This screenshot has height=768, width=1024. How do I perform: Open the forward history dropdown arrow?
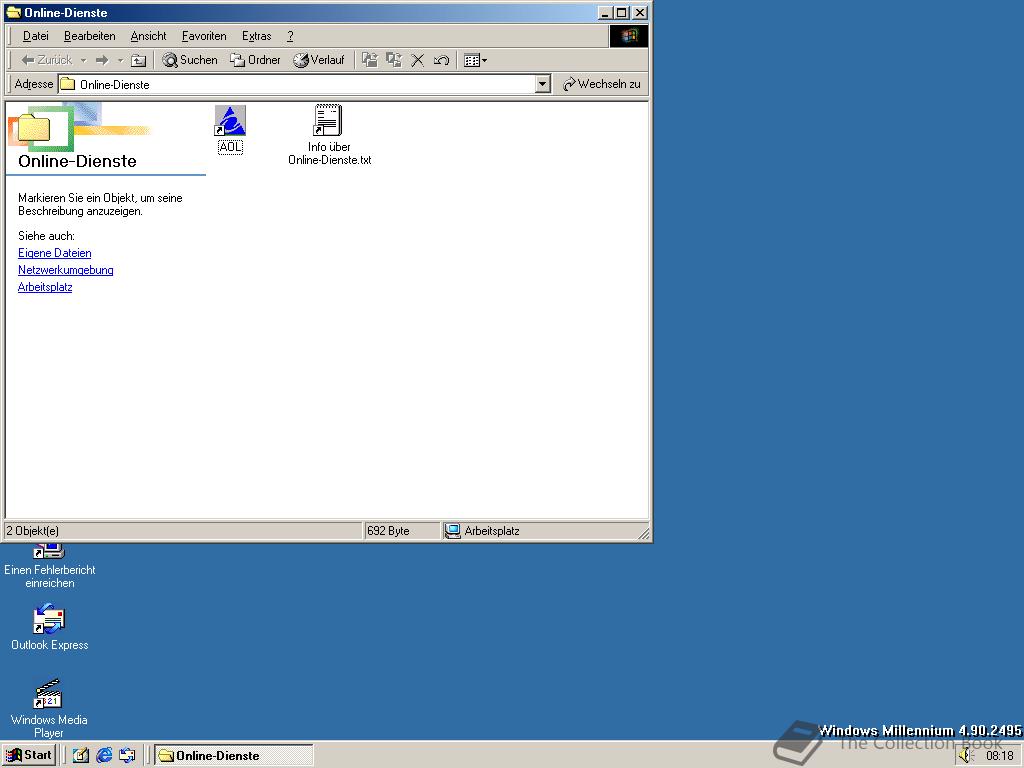(120, 60)
